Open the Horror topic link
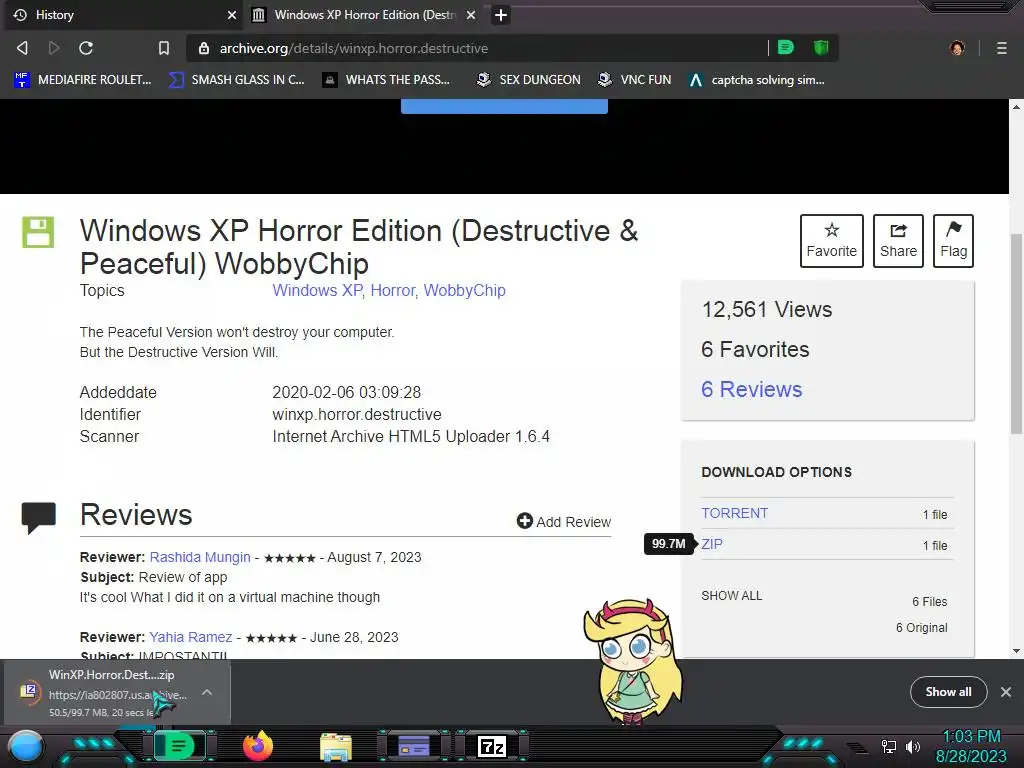This screenshot has height=768, width=1024. click(392, 291)
